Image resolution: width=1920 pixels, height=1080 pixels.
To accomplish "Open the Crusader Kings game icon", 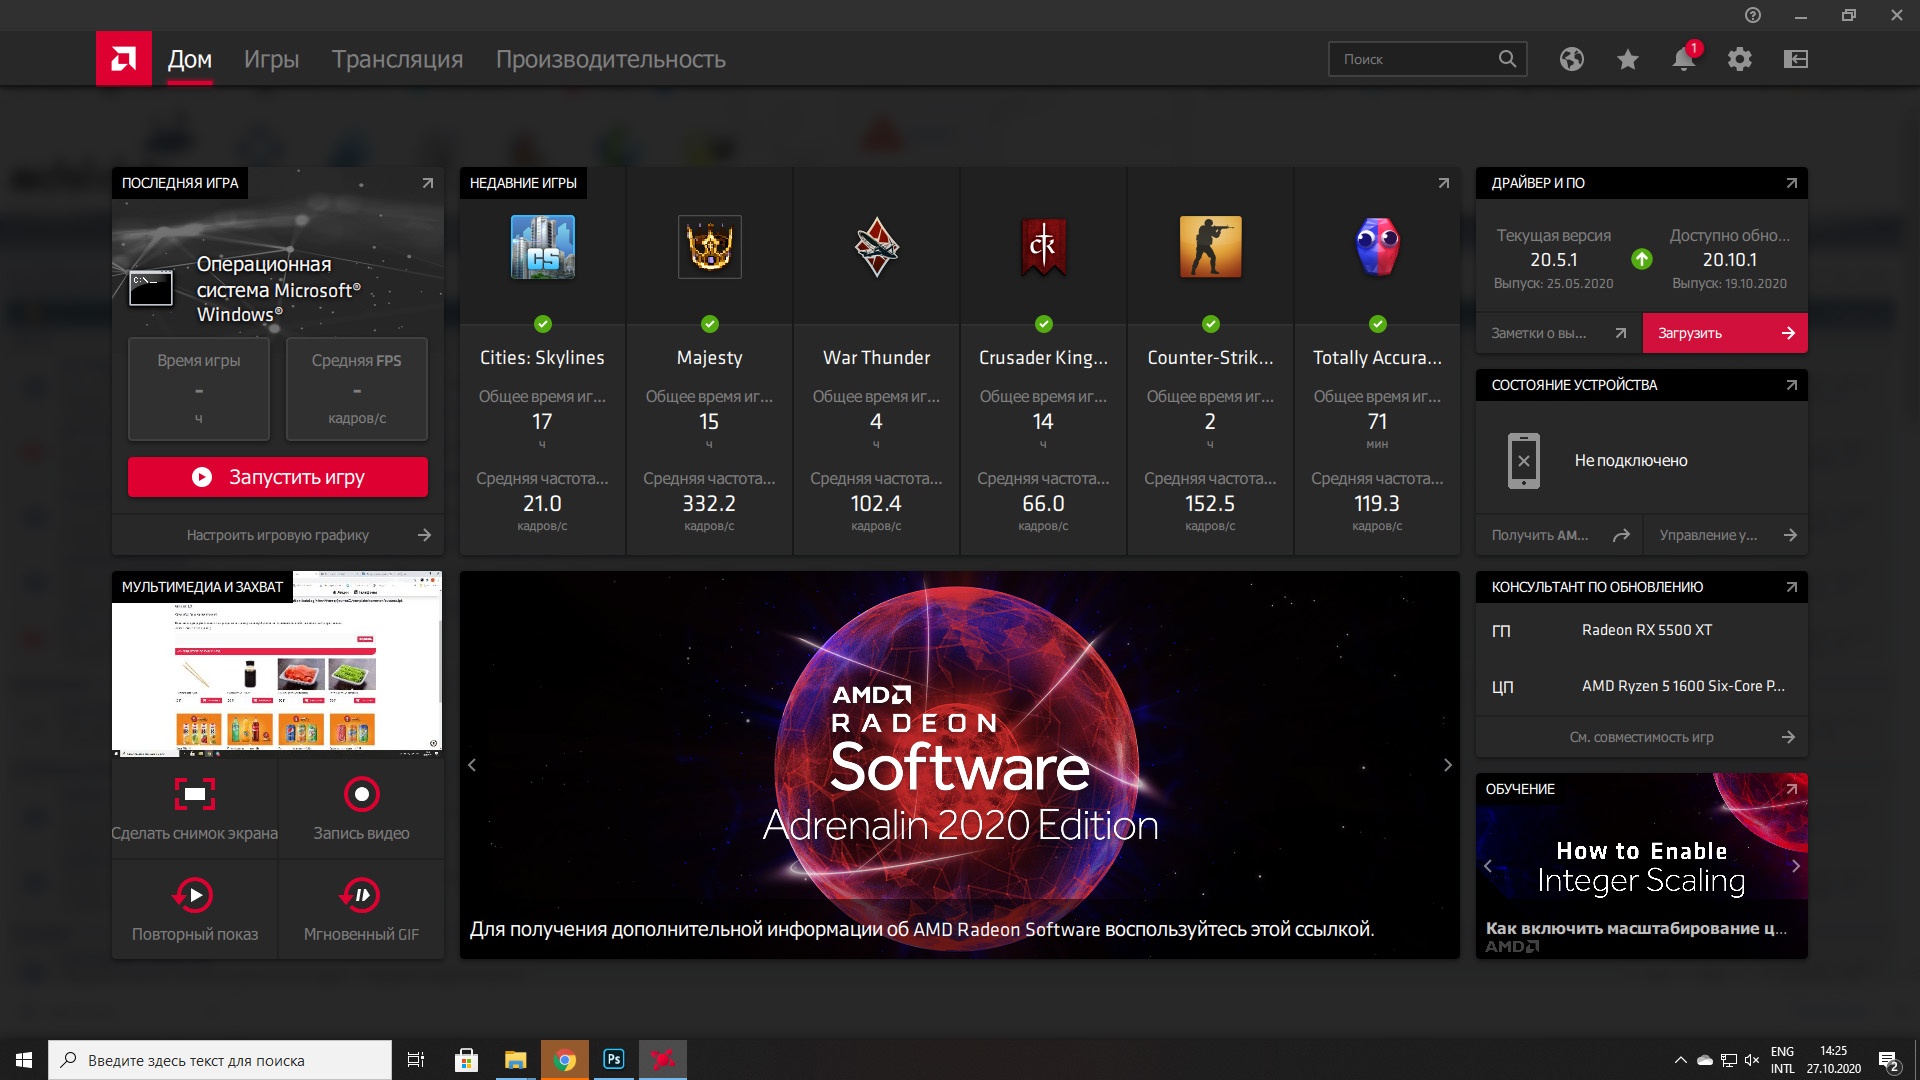I will [1043, 247].
